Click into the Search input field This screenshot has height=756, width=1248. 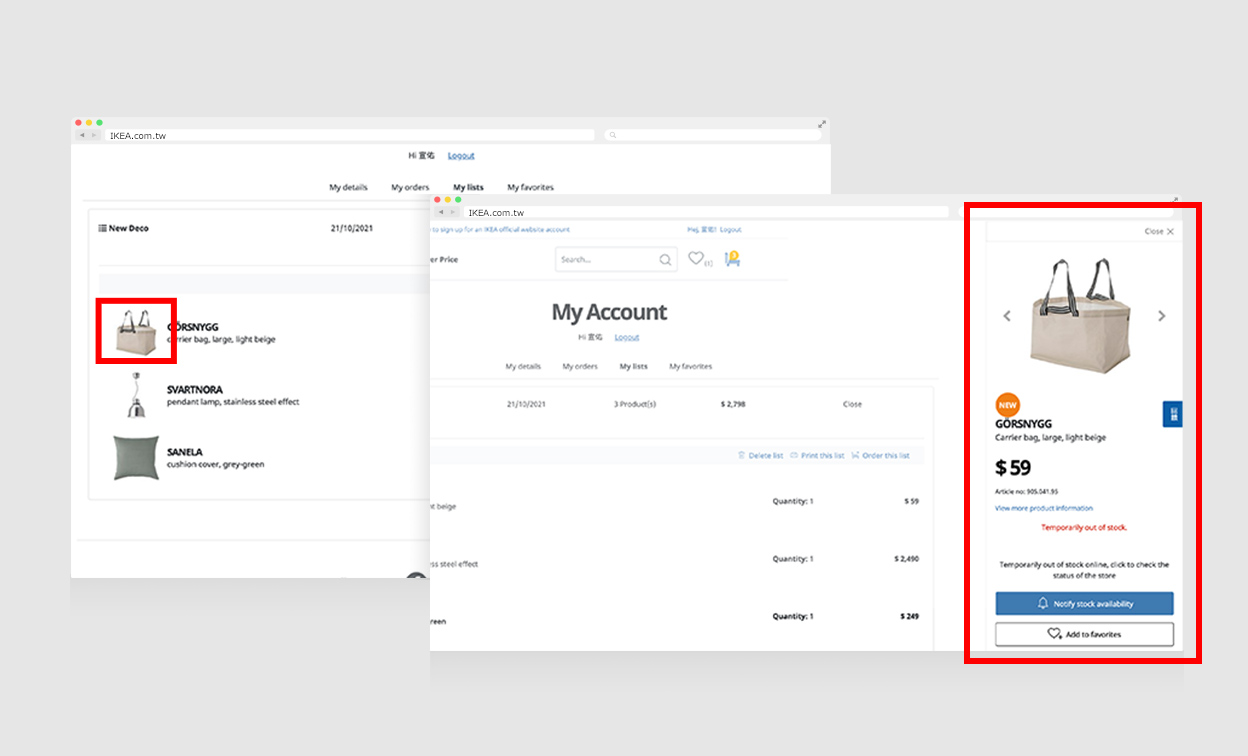605,260
